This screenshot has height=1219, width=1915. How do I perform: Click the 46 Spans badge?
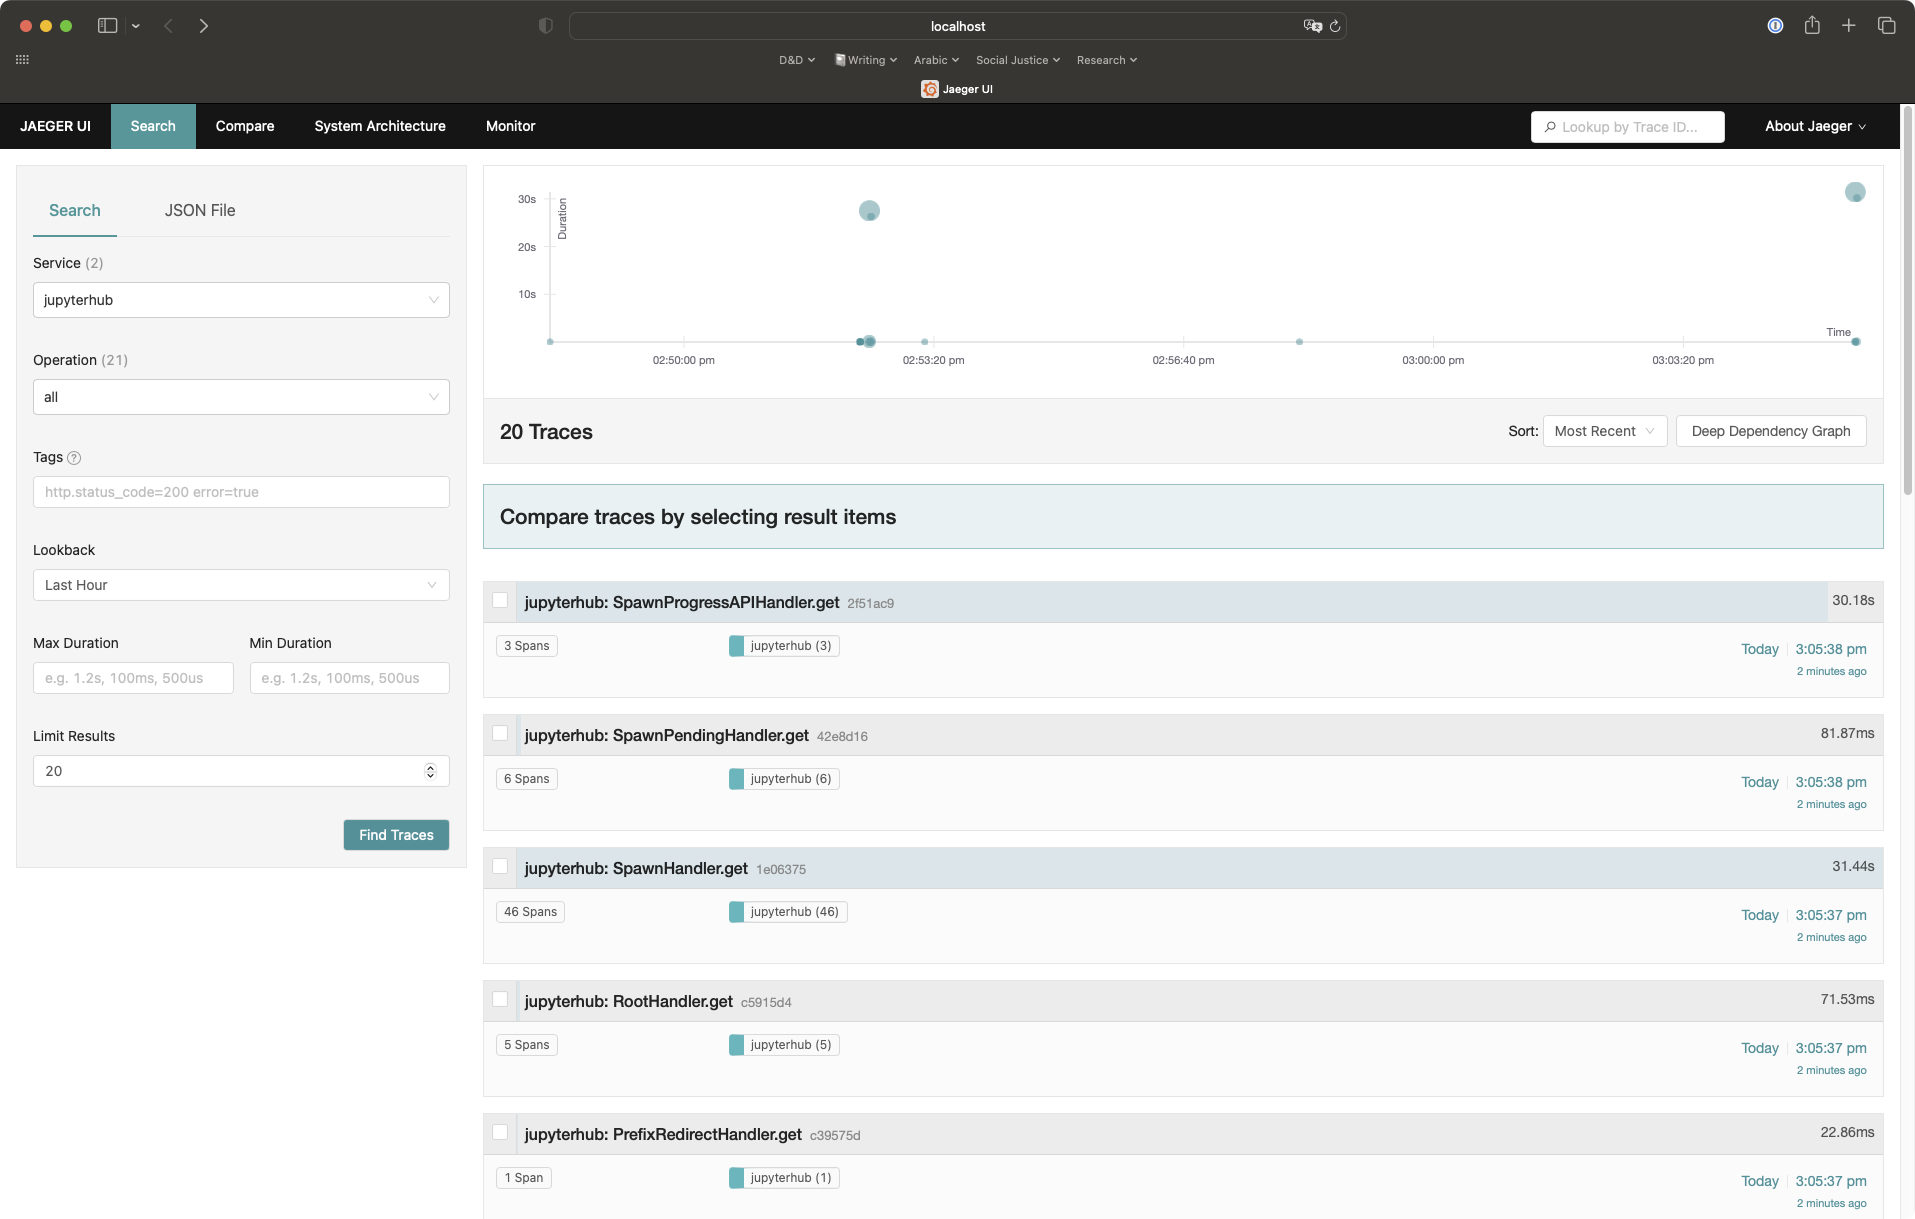[530, 912]
